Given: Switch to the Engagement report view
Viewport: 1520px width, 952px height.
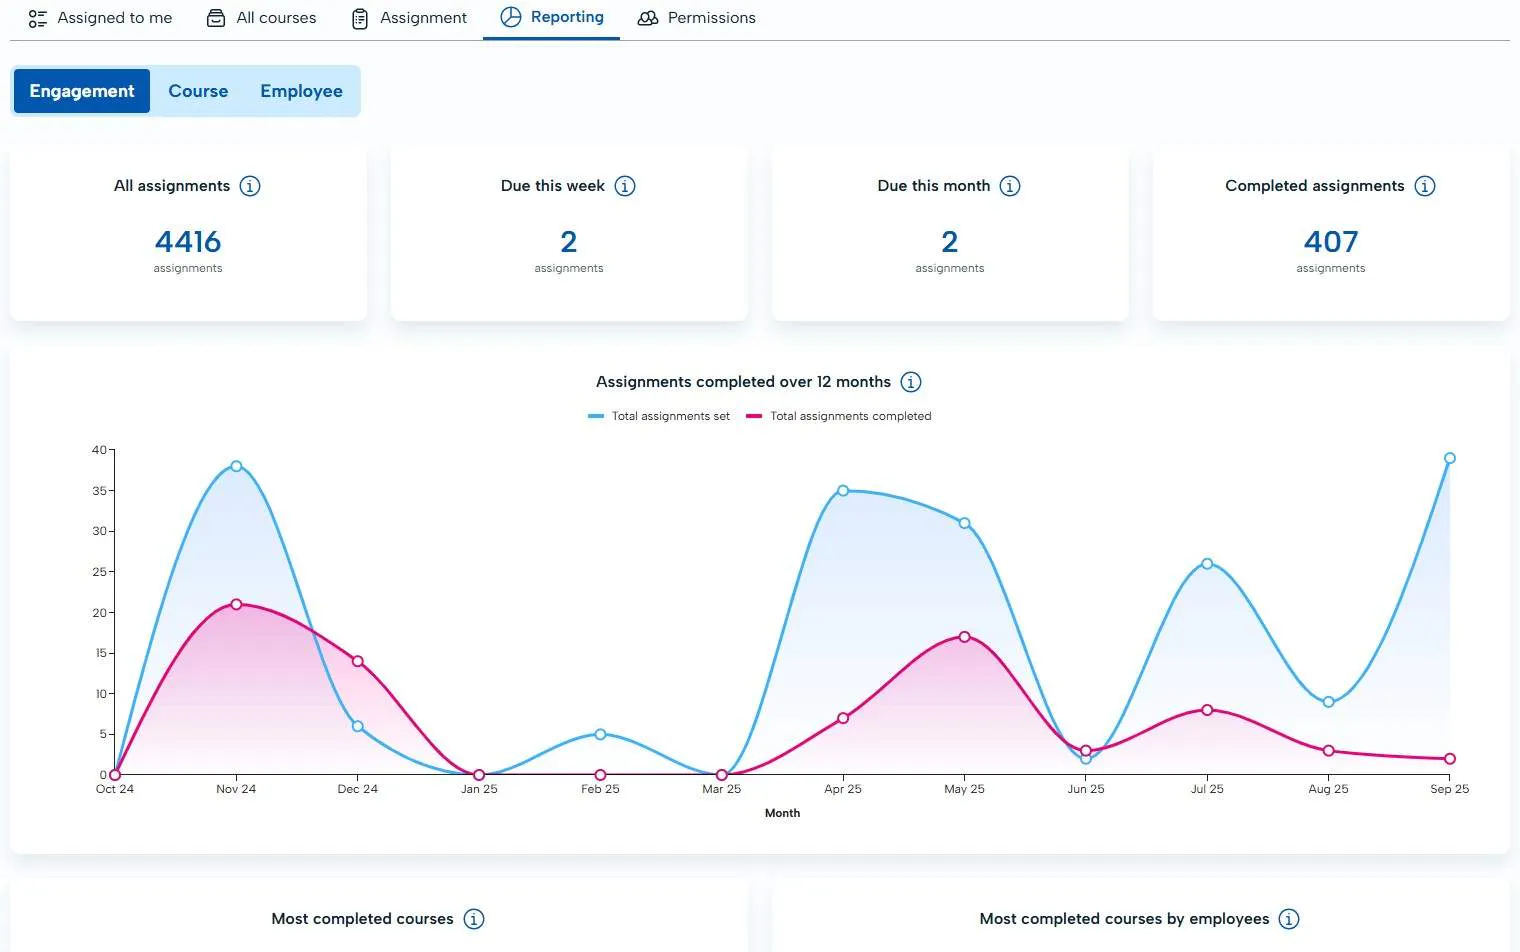Looking at the screenshot, I should coord(82,91).
